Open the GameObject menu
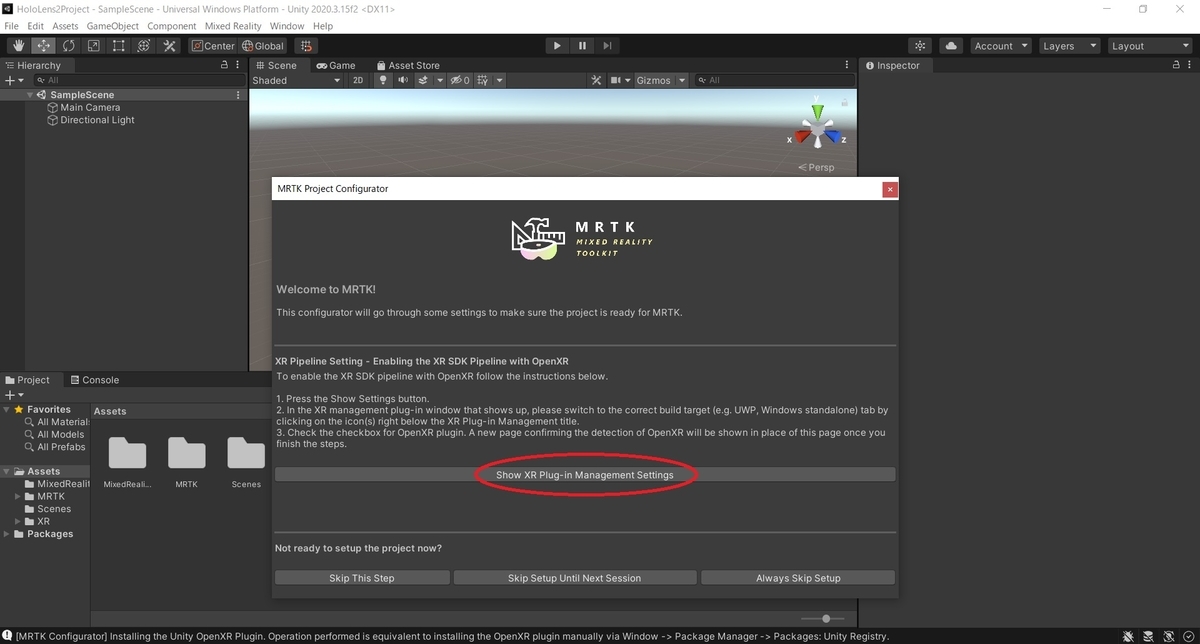The image size is (1200, 644). click(113, 26)
